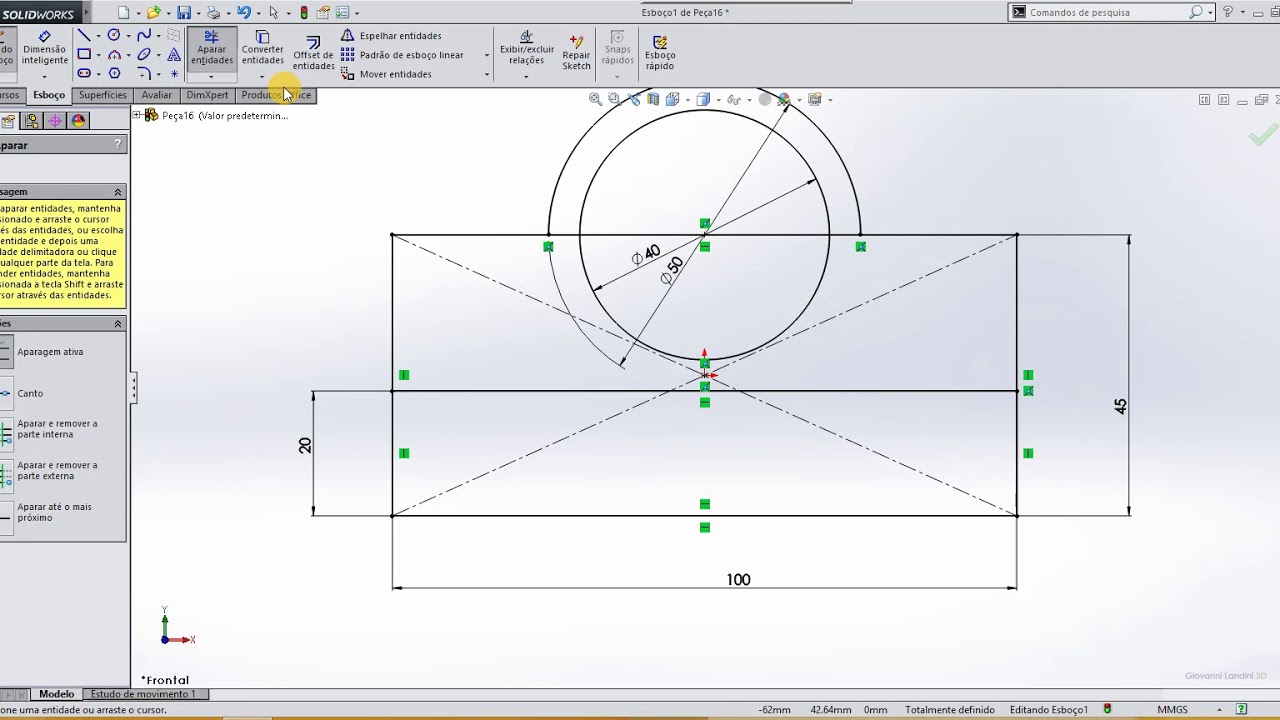Open dropdown arrow under Aparar entidades
Image resolution: width=1280 pixels, height=720 pixels.
(x=211, y=77)
